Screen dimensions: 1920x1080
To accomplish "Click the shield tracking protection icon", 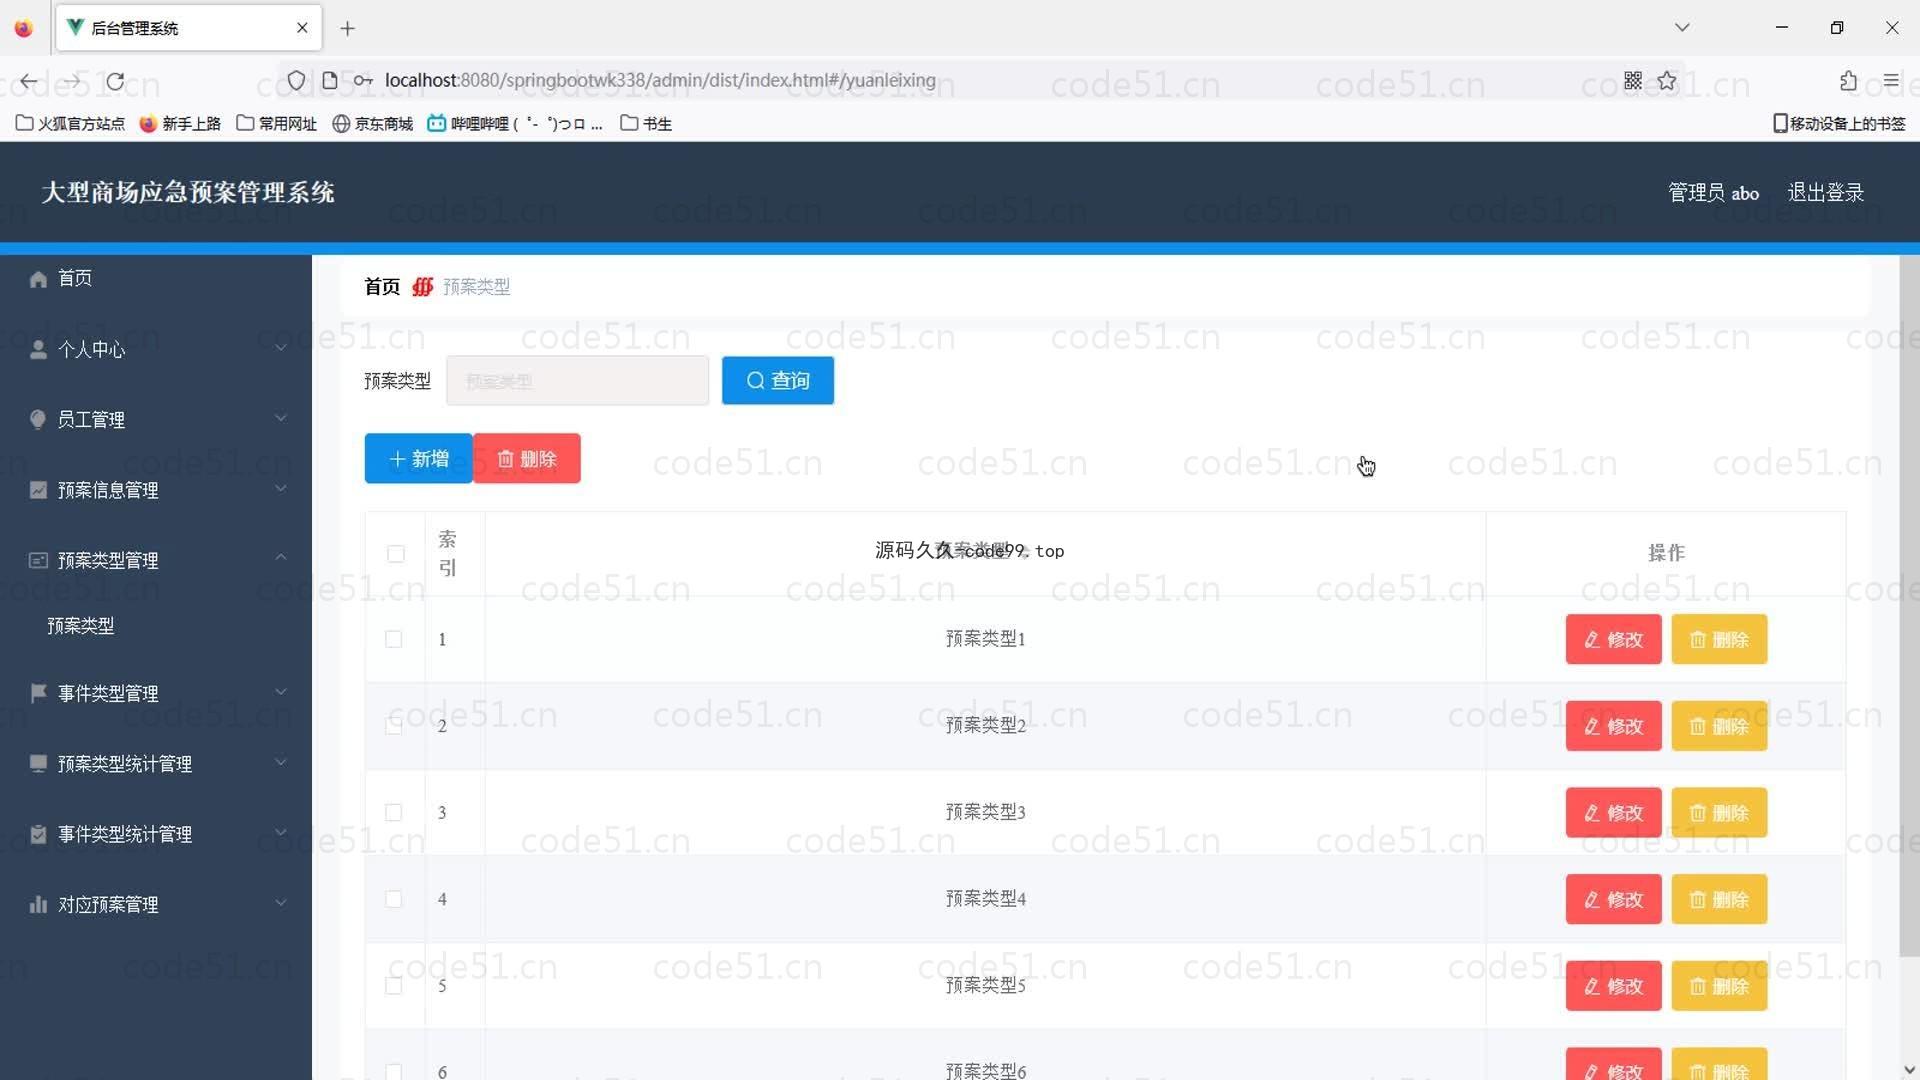I will point(296,81).
